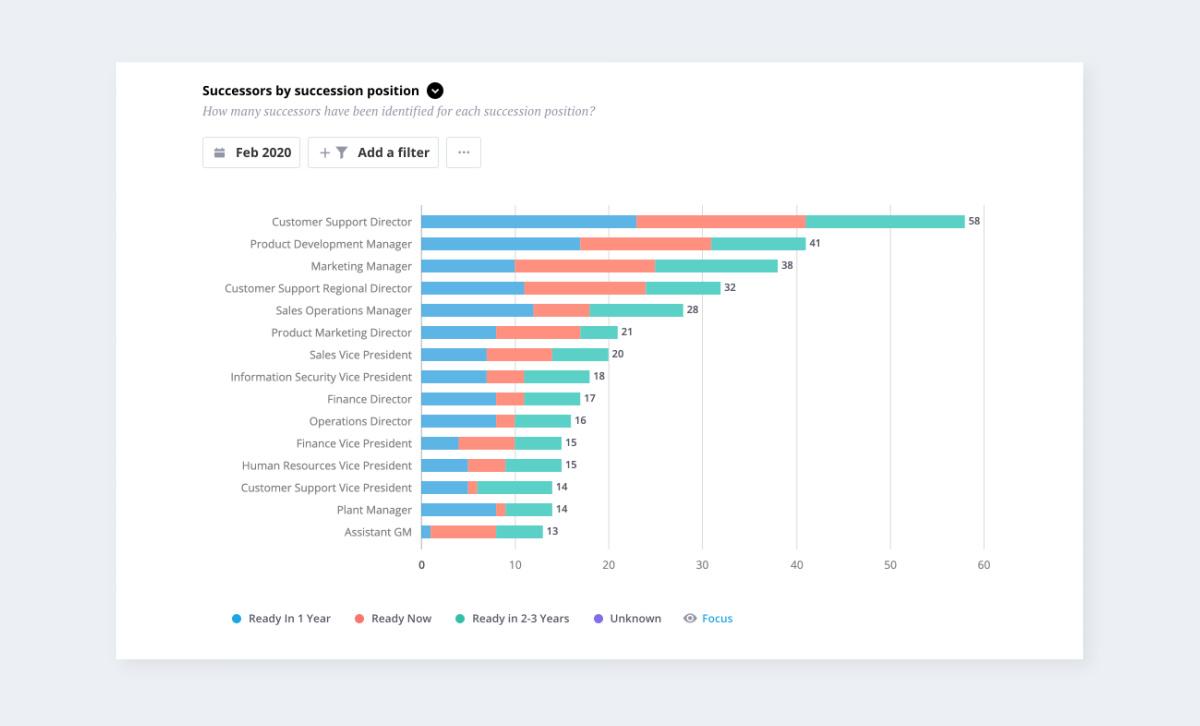Screen dimensions: 1200x726
Task: Open the Feb 2020 date picker
Action: coord(251,152)
